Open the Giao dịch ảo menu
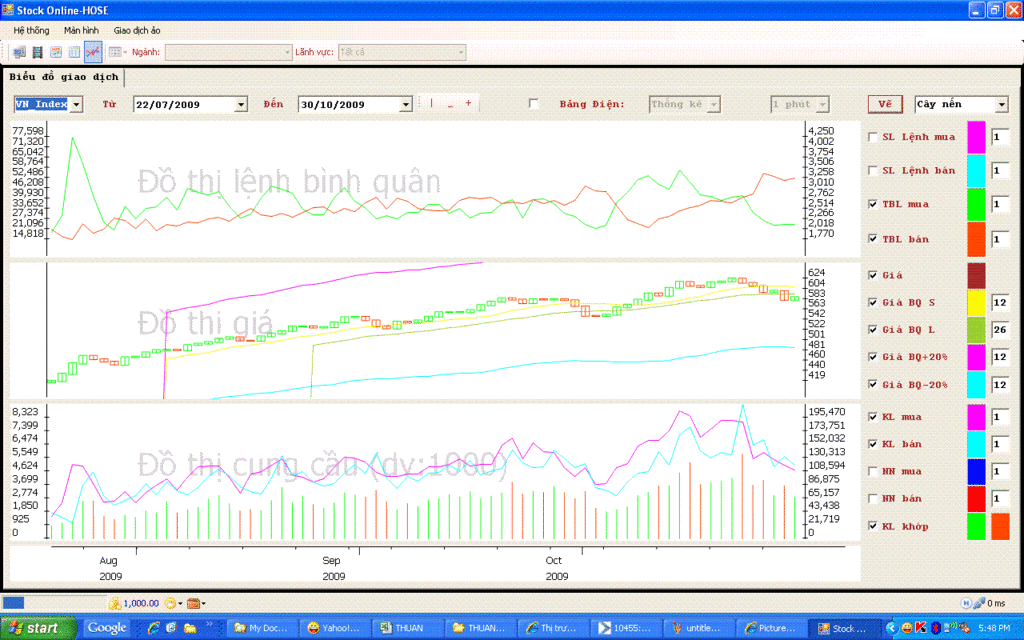Viewport: 1024px width, 640px height. (136, 30)
